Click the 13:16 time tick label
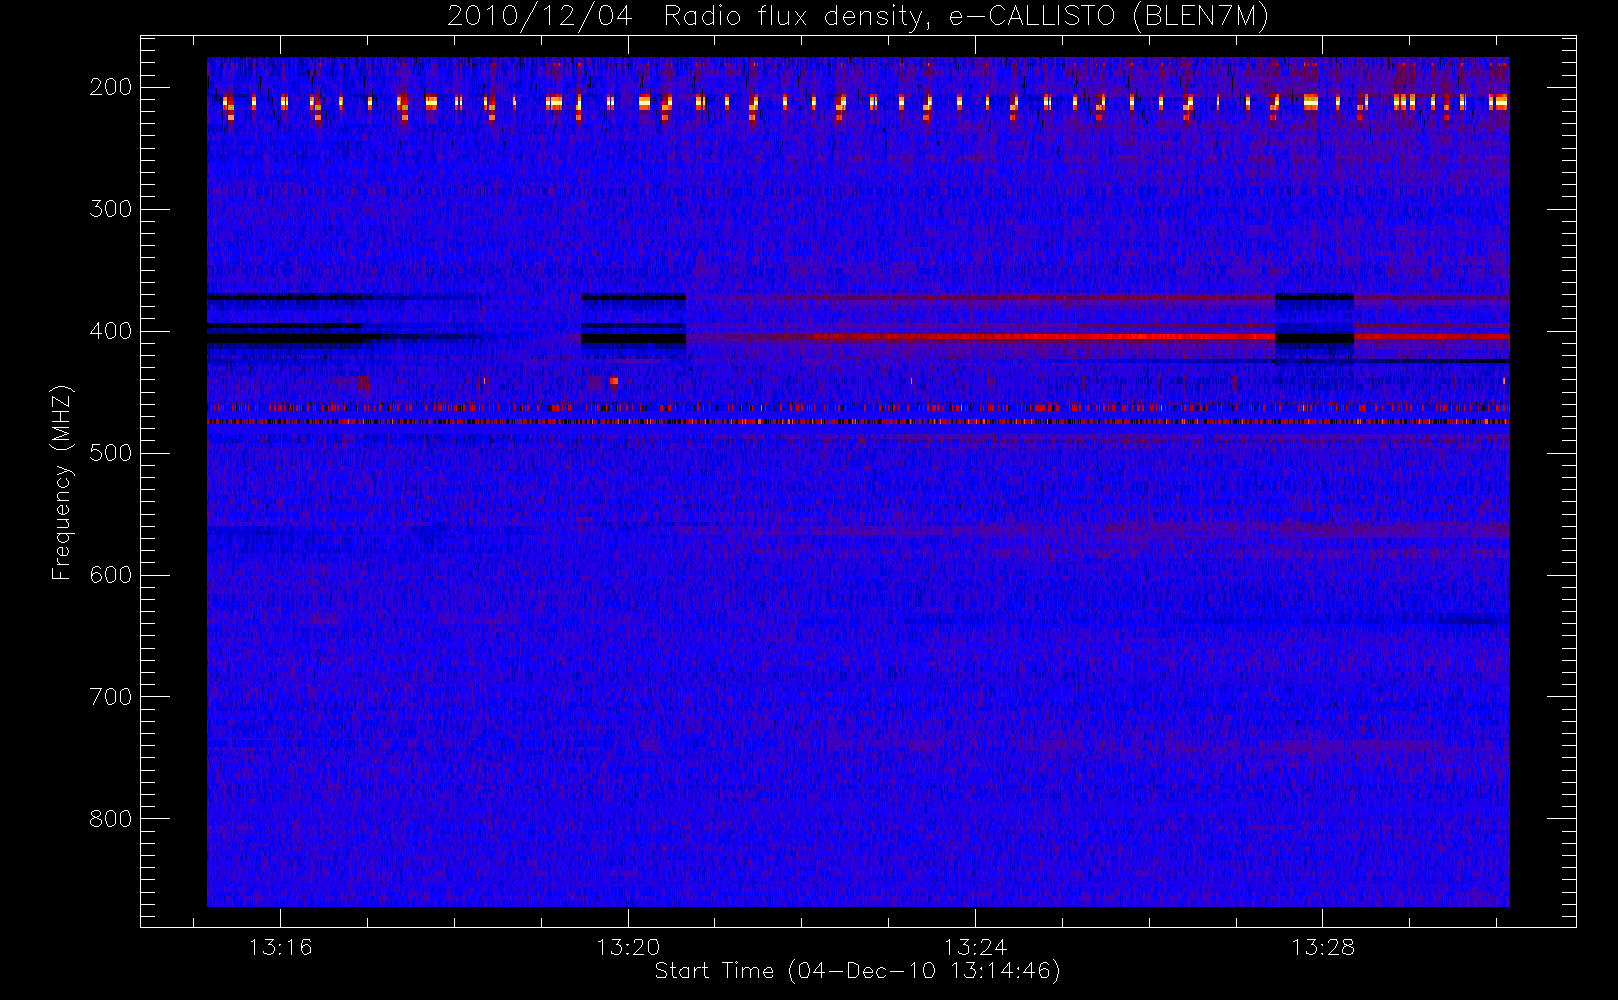 [x=281, y=947]
